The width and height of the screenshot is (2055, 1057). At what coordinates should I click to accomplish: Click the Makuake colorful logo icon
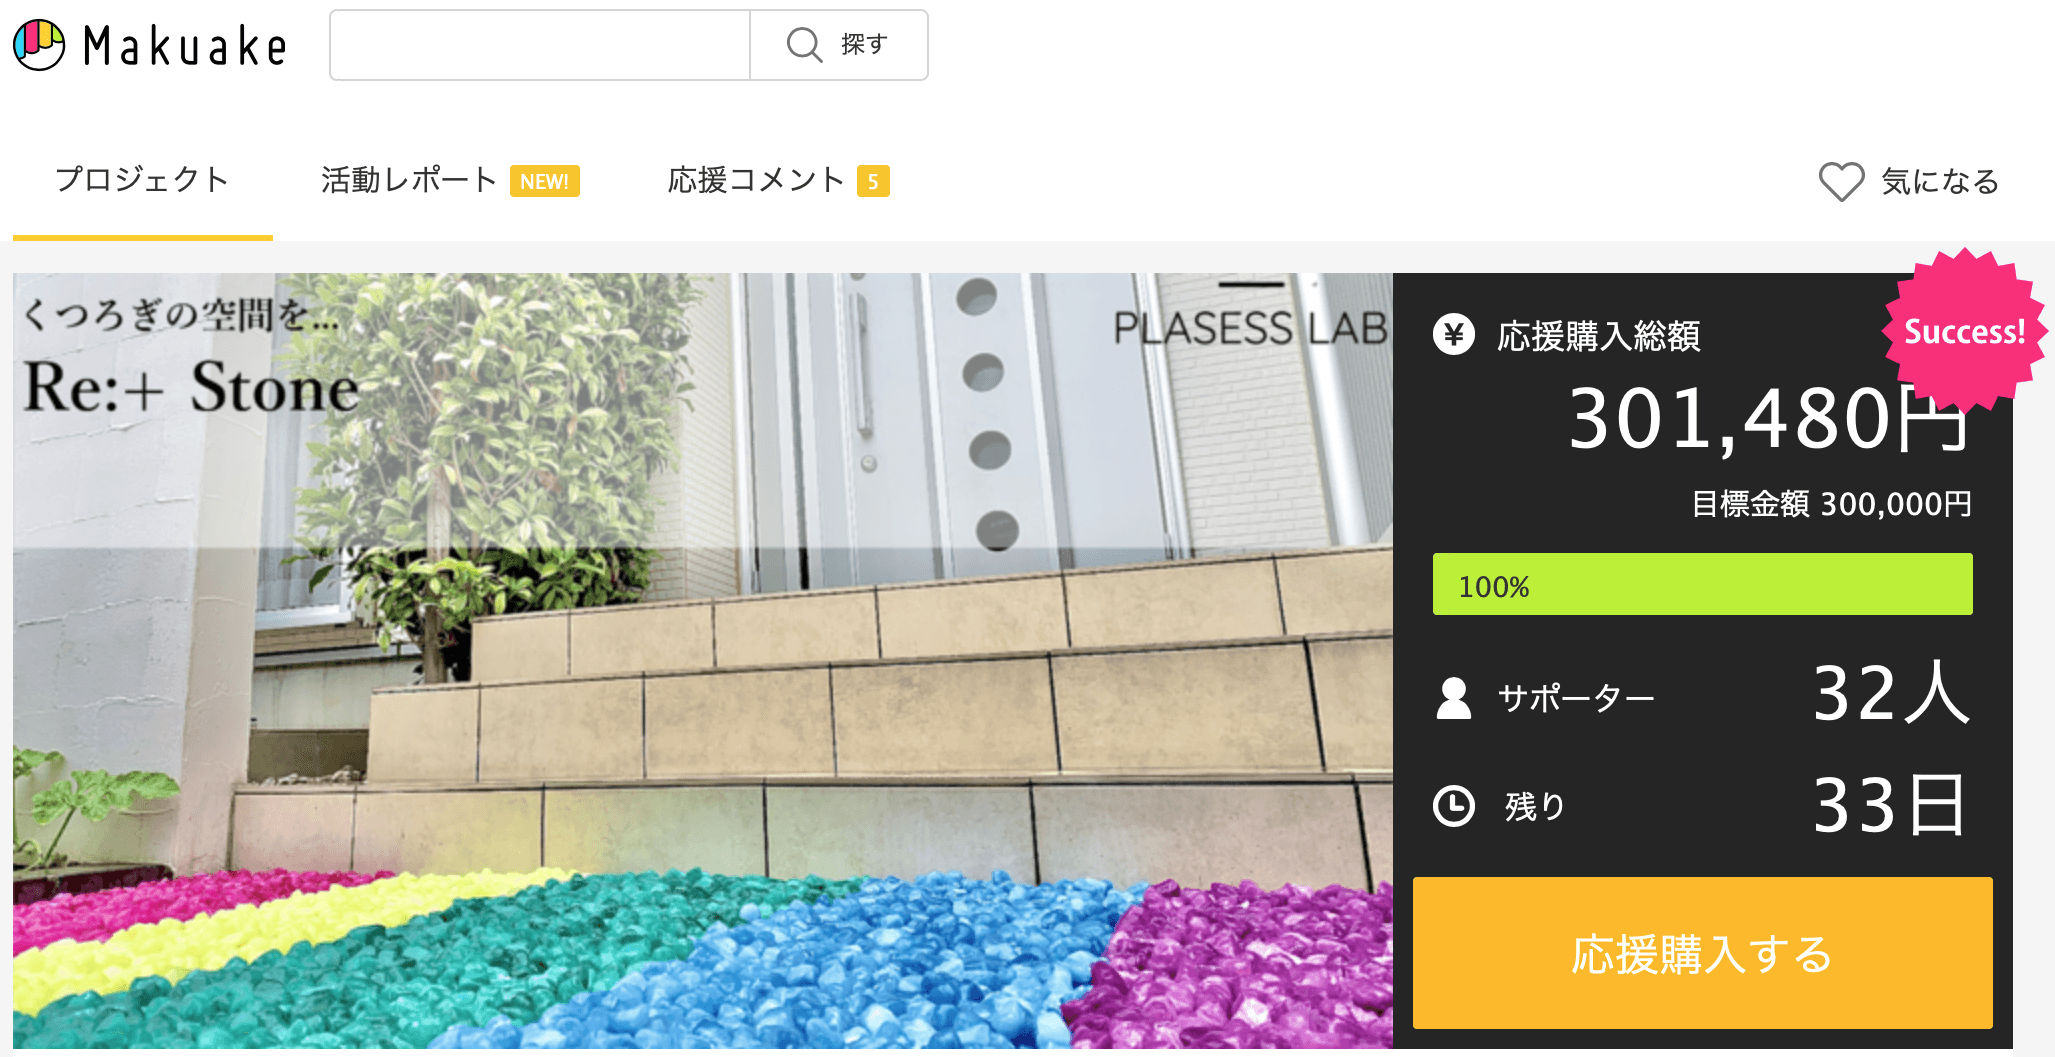click(x=39, y=45)
